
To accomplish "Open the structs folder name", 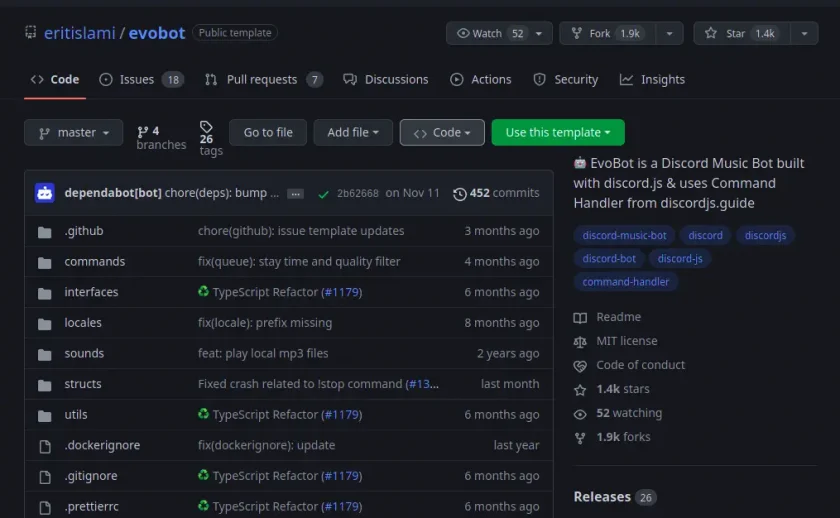I will click(x=82, y=384).
